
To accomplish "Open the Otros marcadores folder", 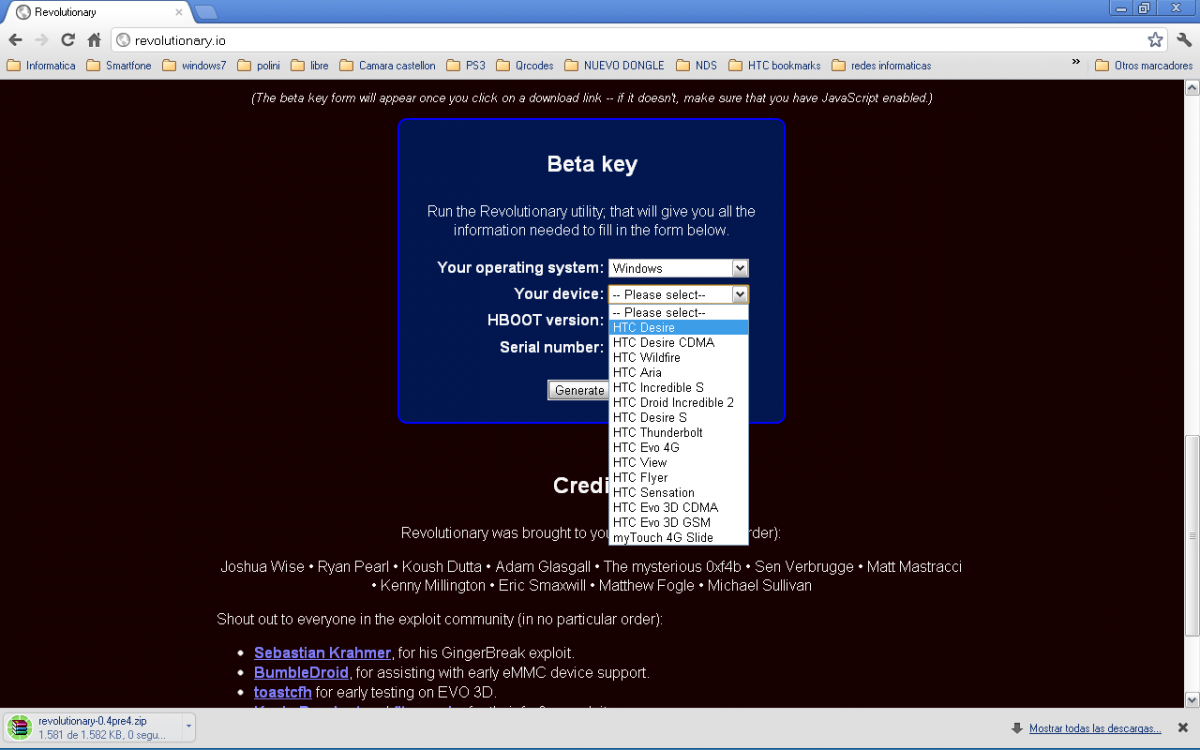I will (1144, 66).
